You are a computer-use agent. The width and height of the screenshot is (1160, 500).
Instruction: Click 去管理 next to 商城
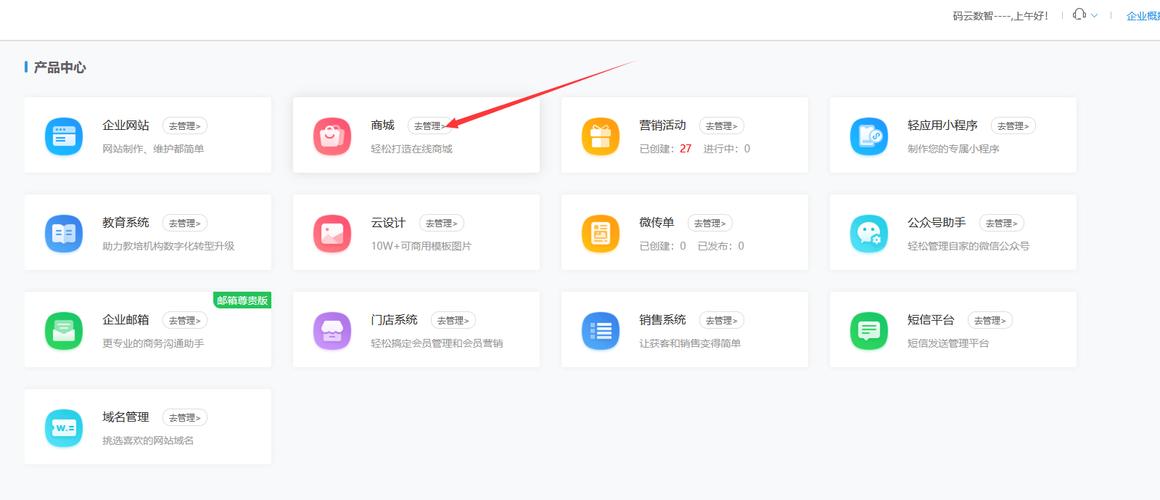click(430, 126)
